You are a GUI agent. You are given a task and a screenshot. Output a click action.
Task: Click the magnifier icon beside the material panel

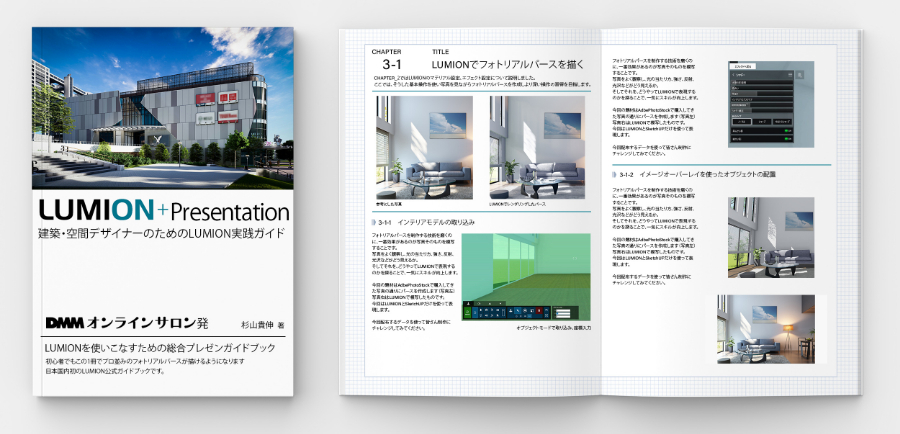800,75
